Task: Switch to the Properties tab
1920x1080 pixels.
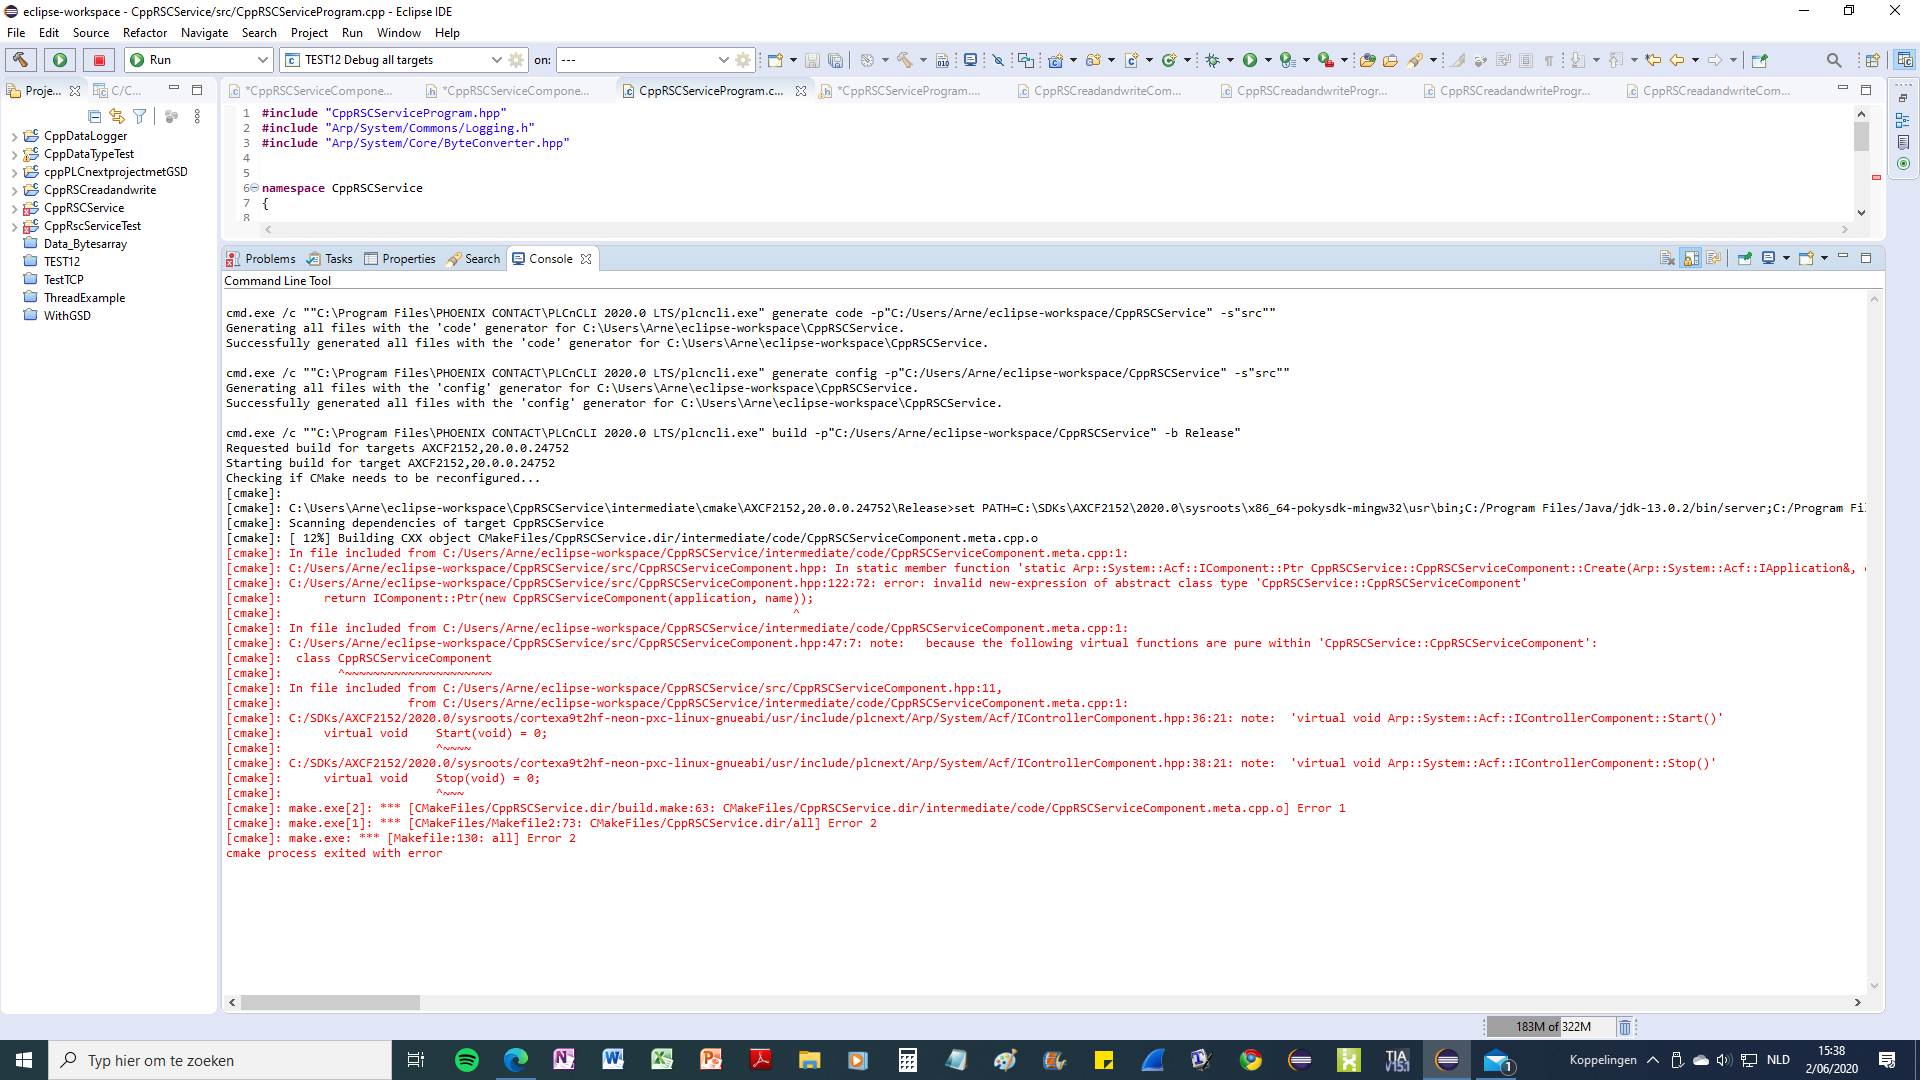Action: click(400, 259)
